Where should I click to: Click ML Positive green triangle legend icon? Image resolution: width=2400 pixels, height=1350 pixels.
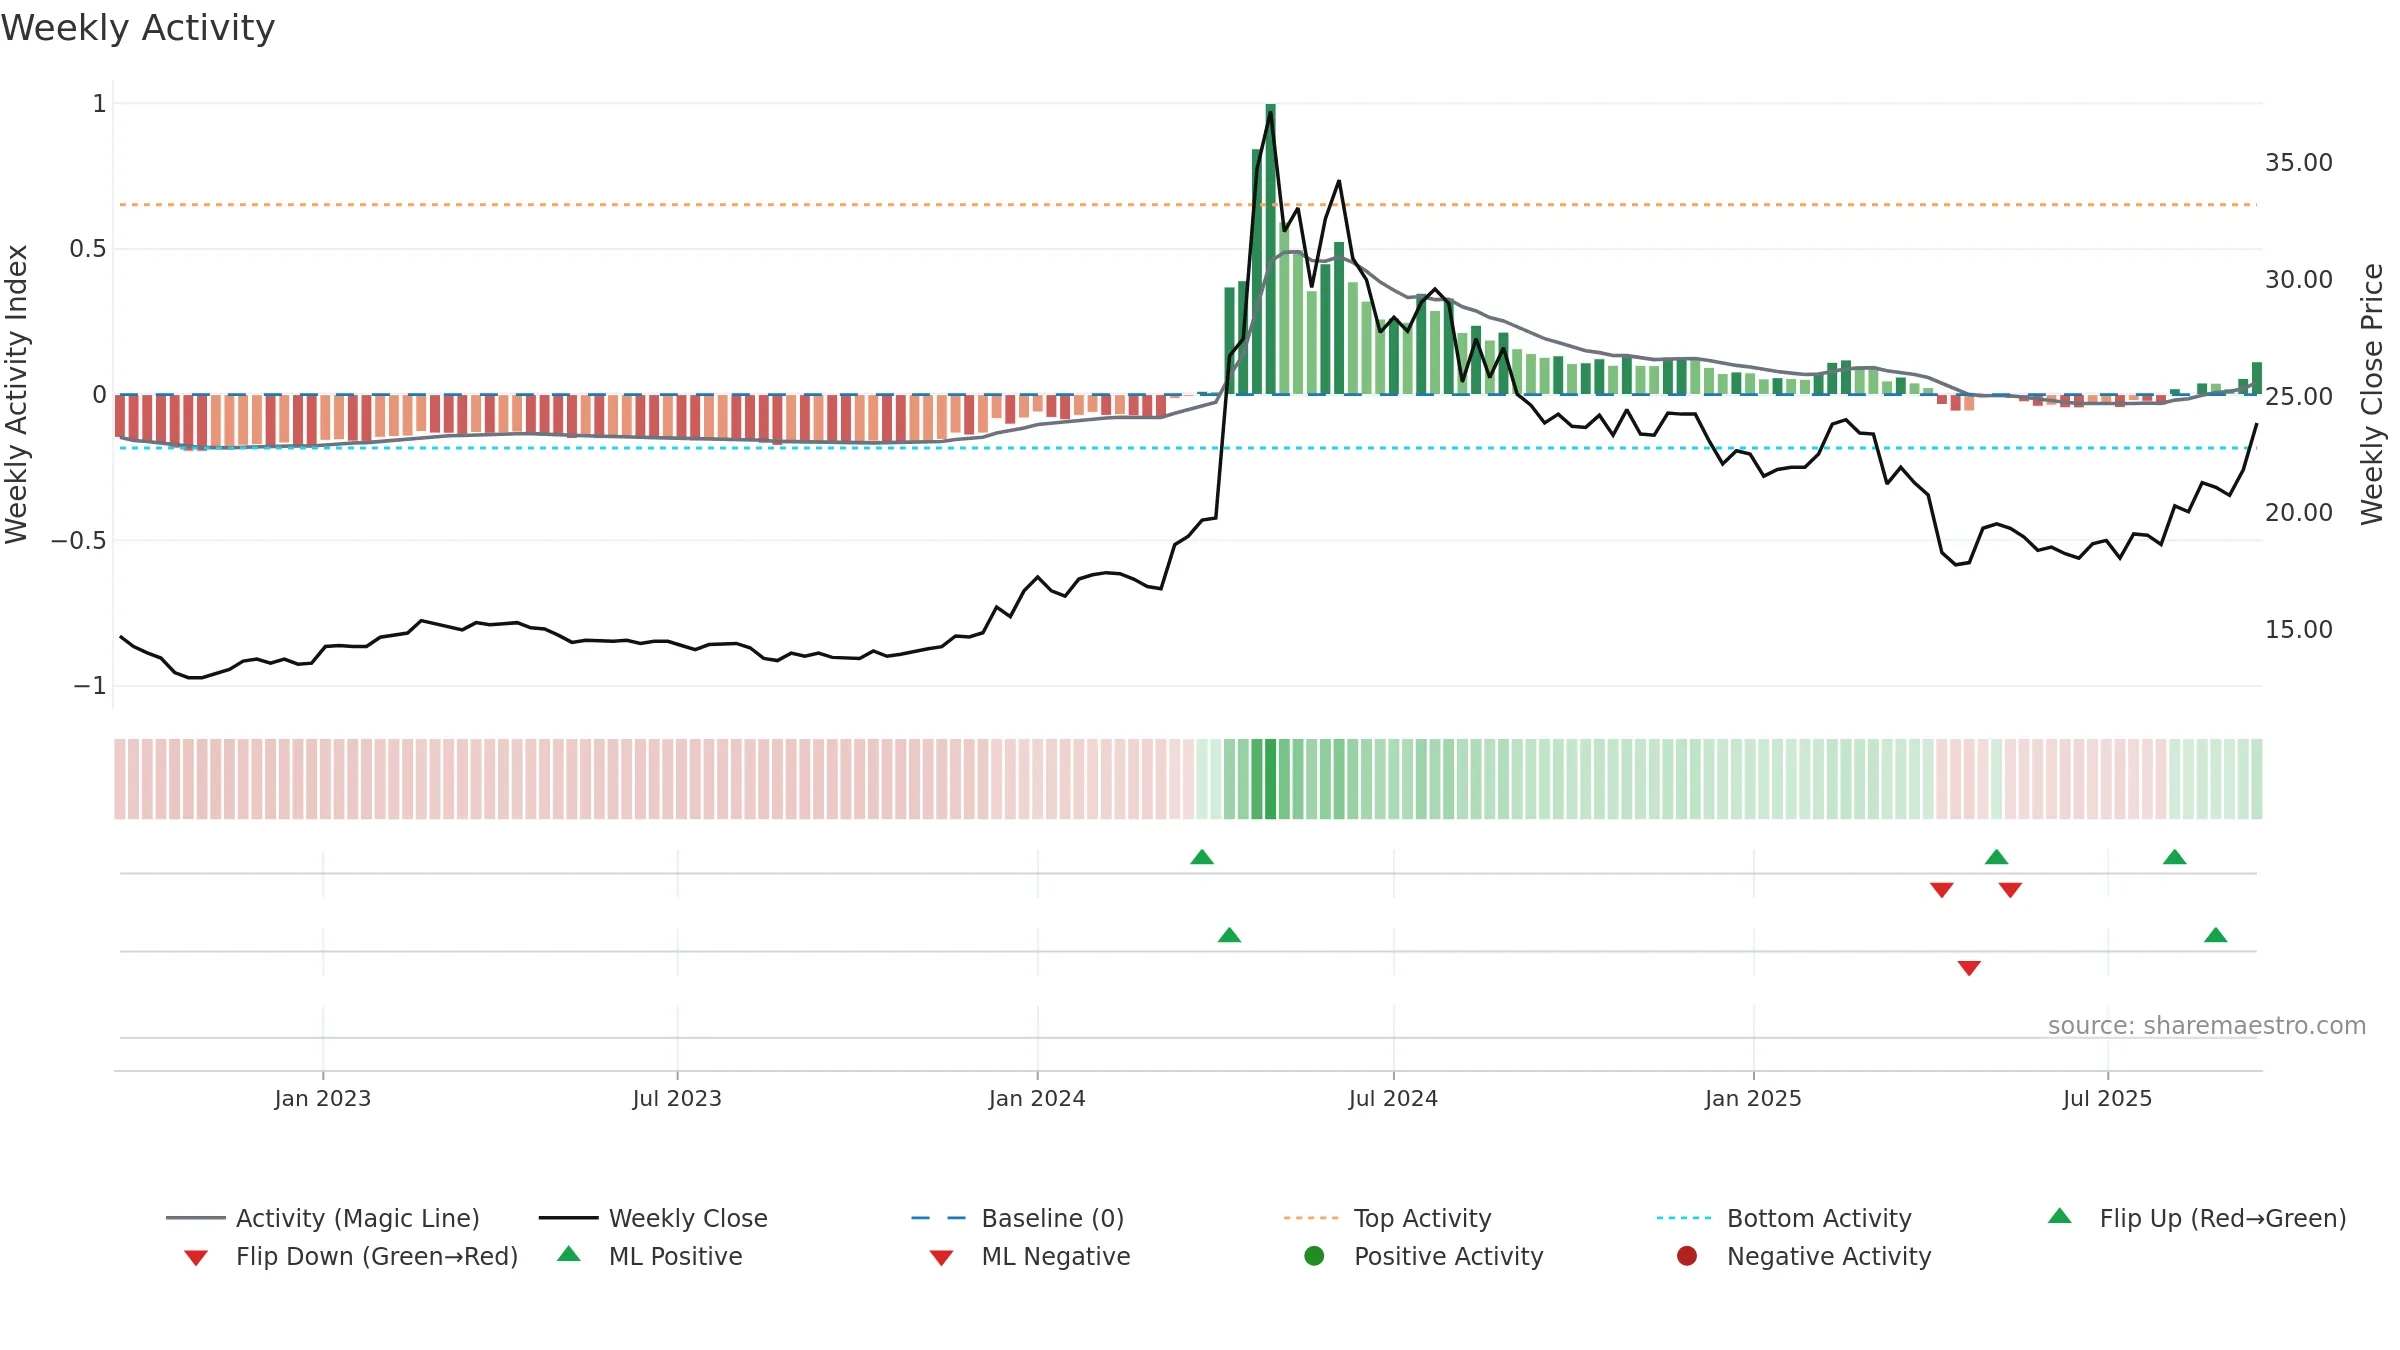coord(568,1254)
